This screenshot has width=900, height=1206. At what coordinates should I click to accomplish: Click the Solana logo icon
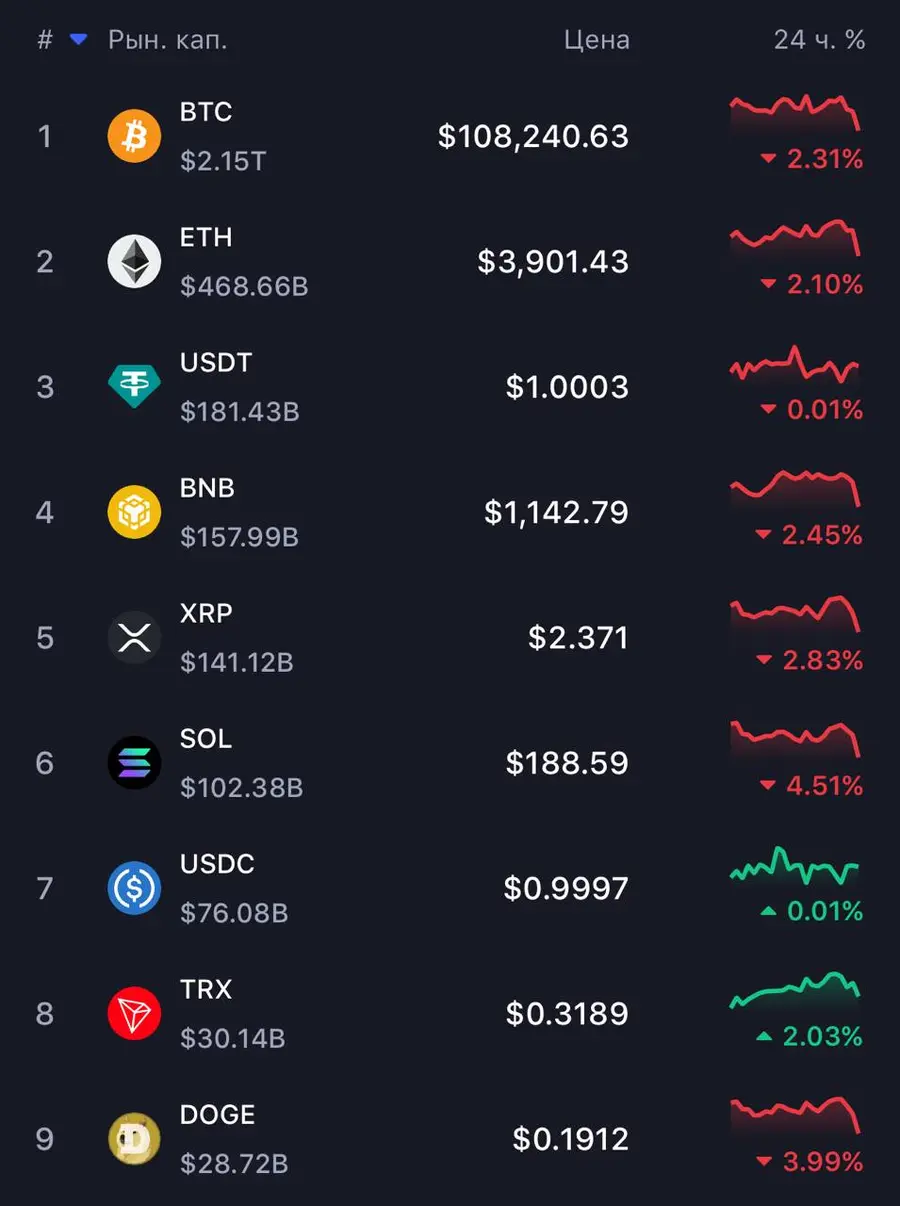[x=134, y=763]
